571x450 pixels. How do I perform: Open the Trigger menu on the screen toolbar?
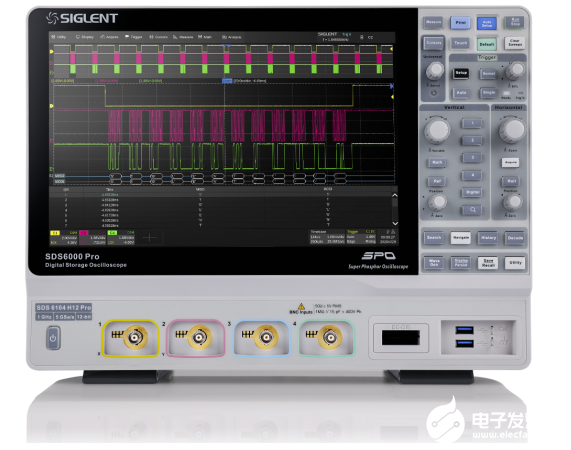pyautogui.click(x=134, y=37)
